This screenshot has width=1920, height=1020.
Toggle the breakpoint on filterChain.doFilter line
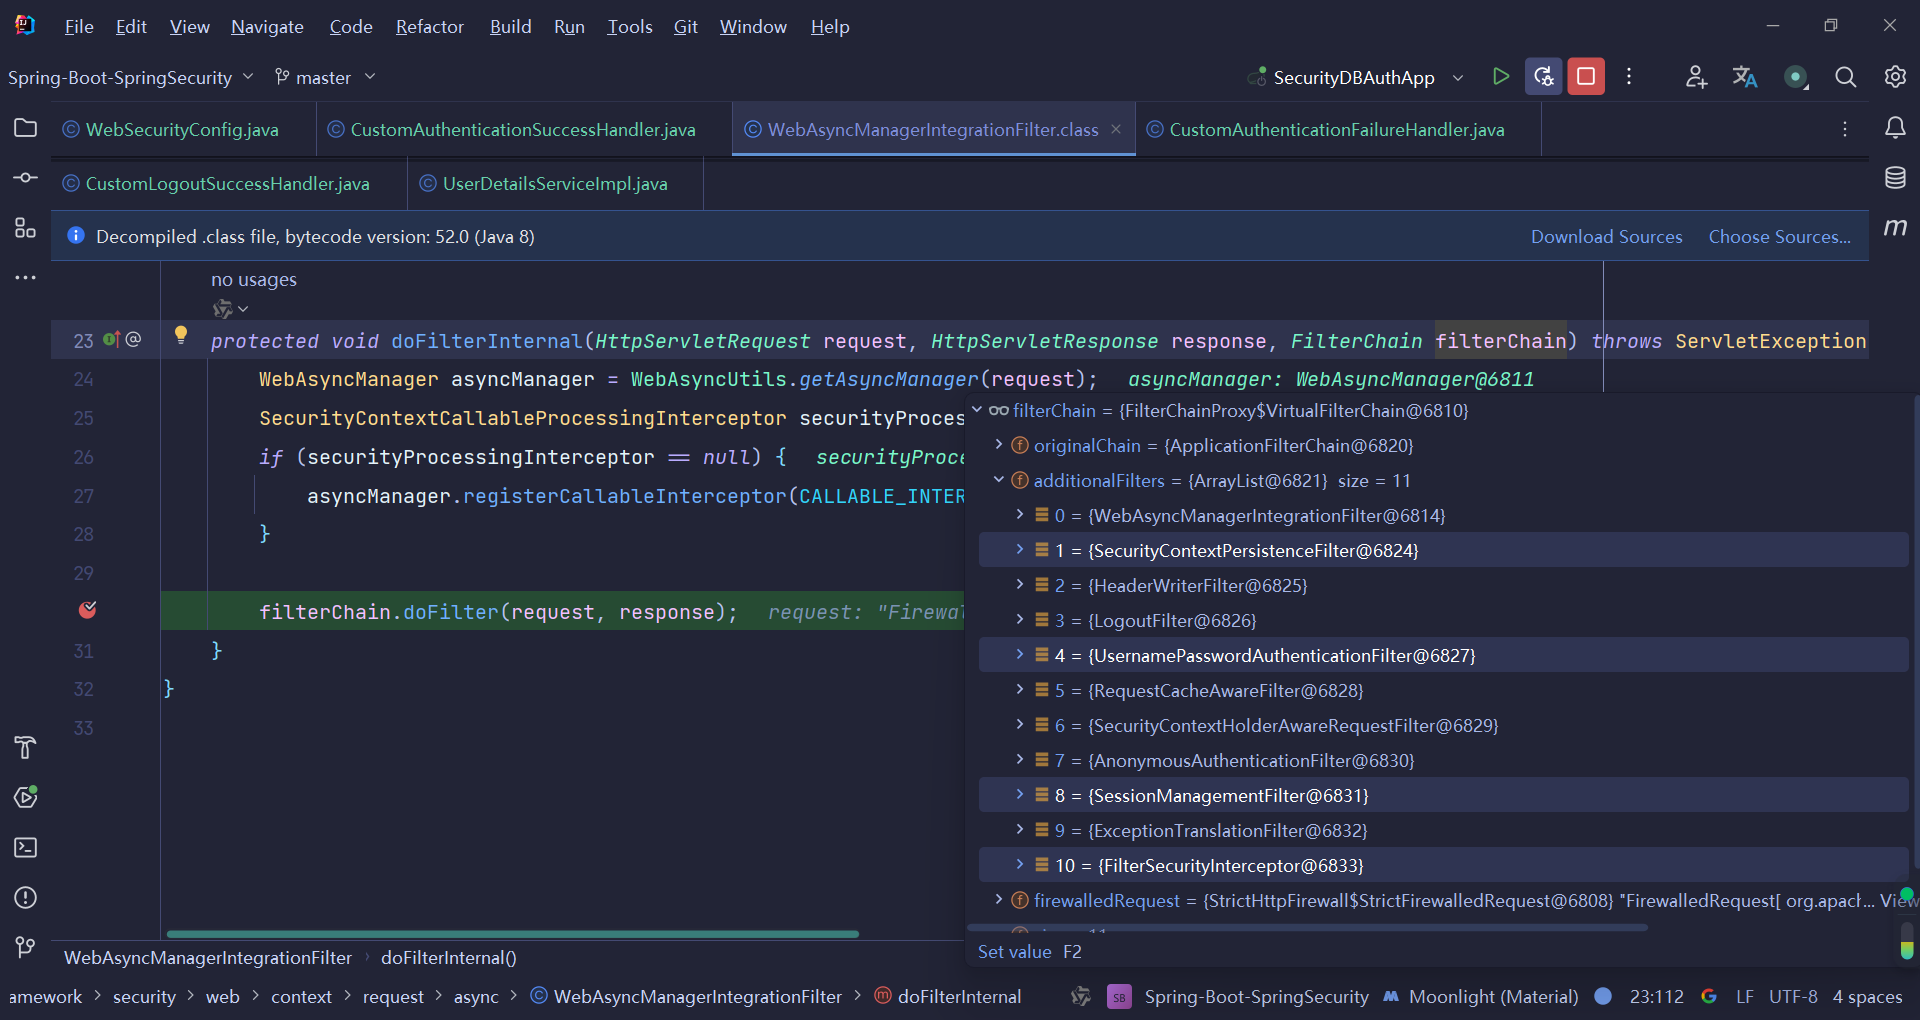88,610
